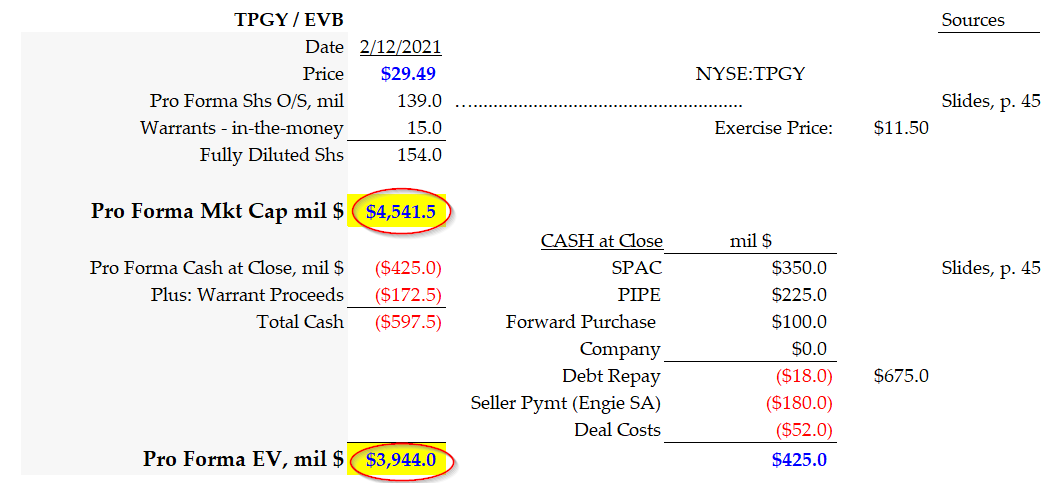
Task: Select the blue $29.49 price cell
Action: pyautogui.click(x=408, y=74)
